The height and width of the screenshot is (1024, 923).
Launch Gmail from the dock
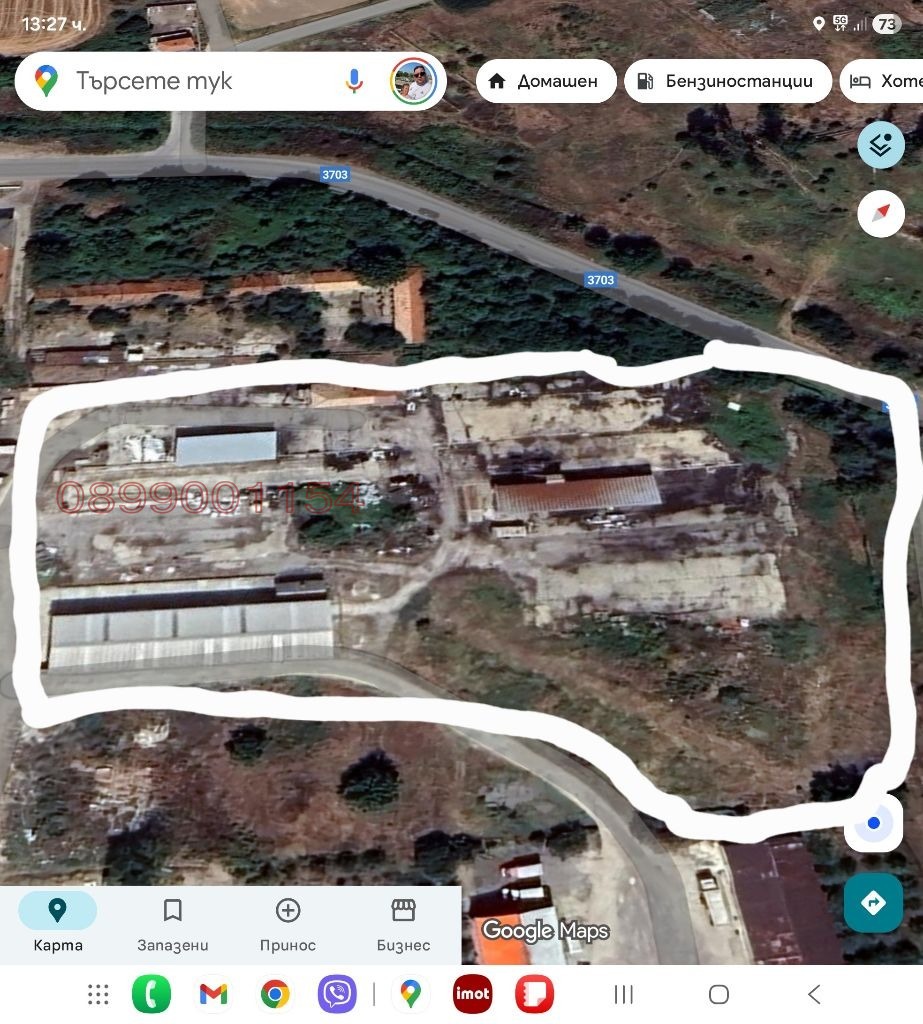pos(213,994)
